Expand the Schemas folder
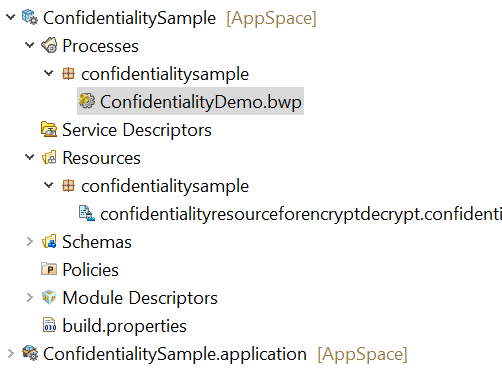Image resolution: width=502 pixels, height=371 pixels. pyautogui.click(x=30, y=241)
